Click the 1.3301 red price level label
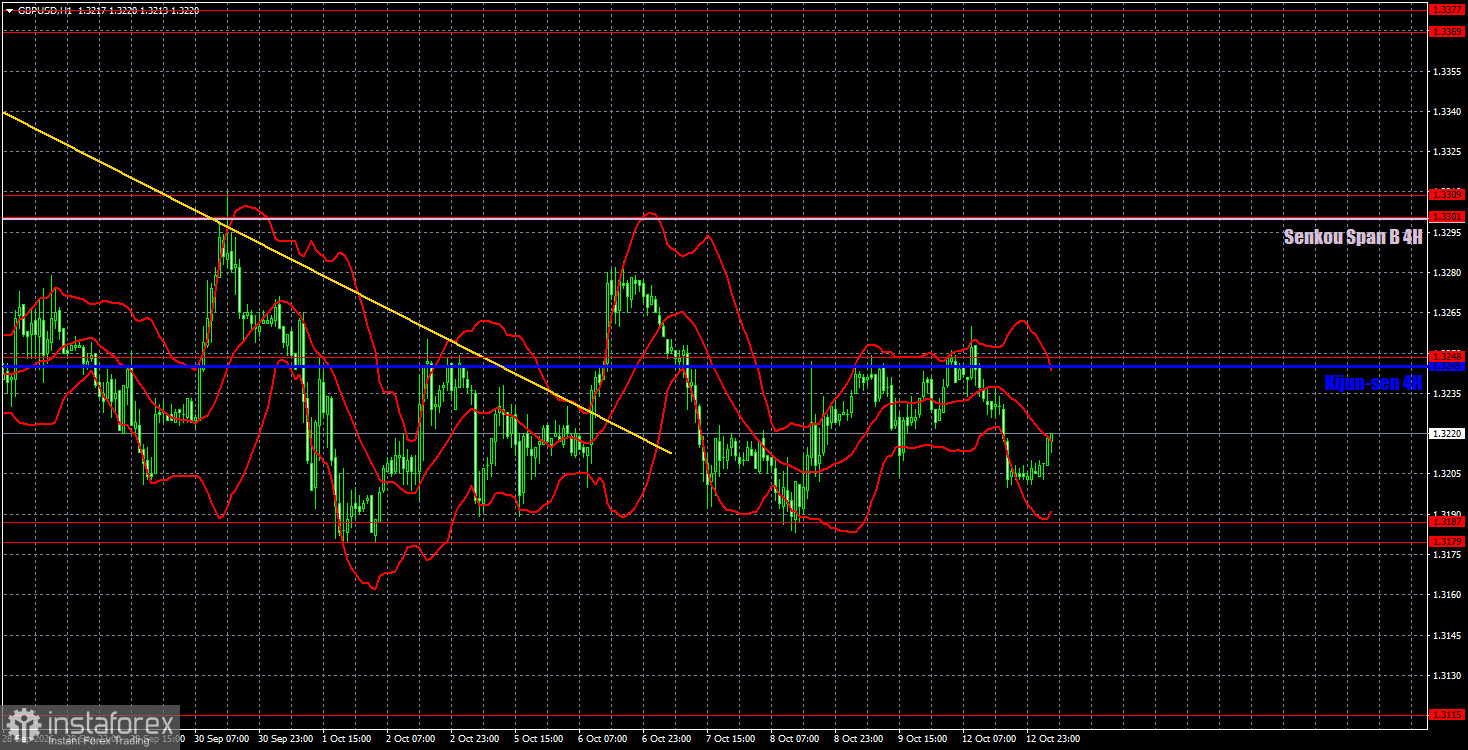1468x750 pixels. point(1447,216)
